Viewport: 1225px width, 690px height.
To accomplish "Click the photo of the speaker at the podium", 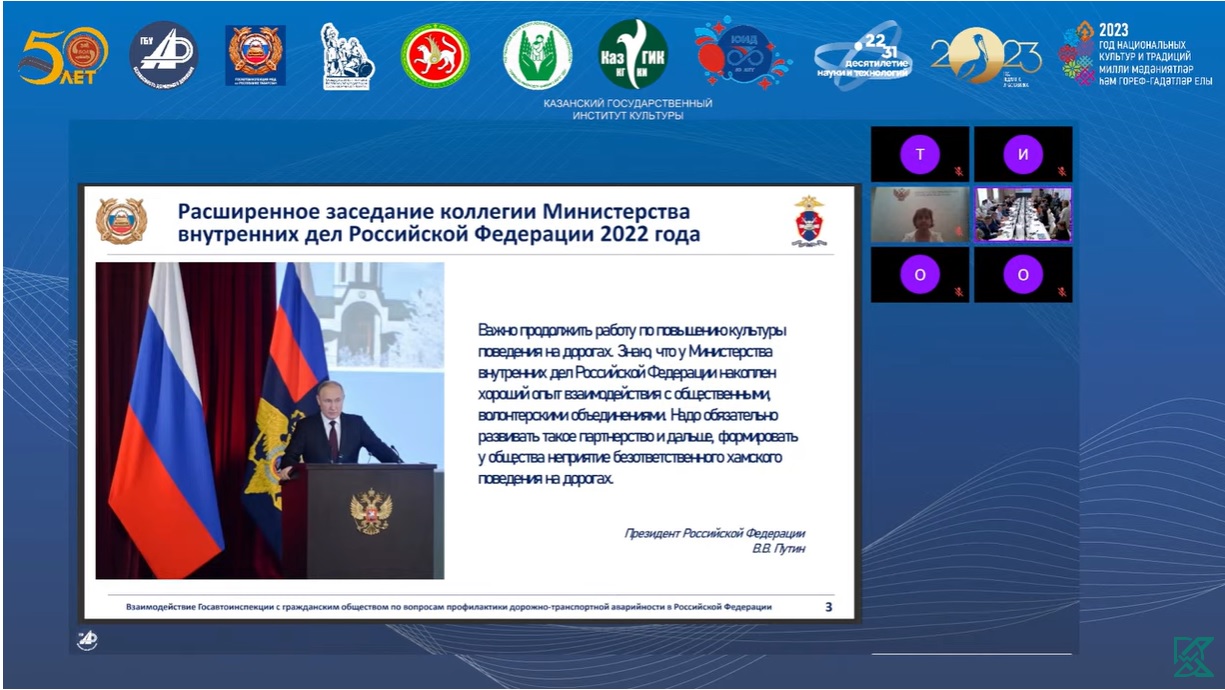I will click(270, 421).
